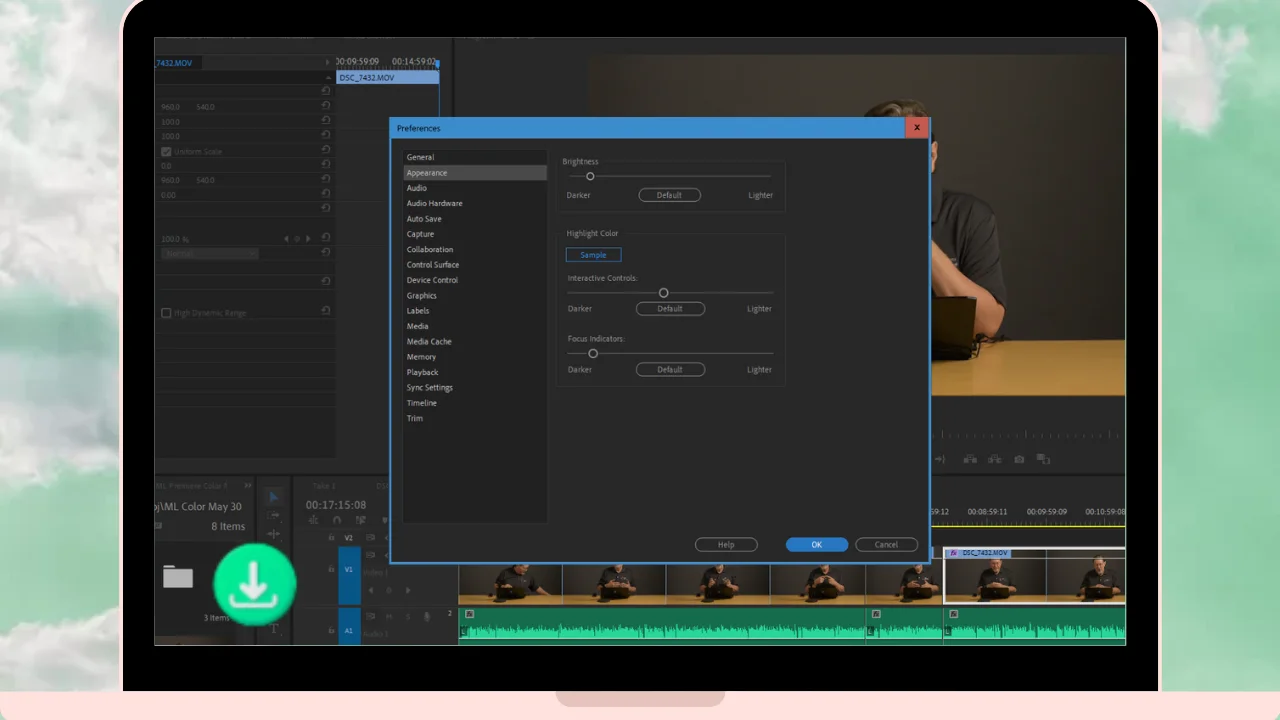
Task: Click Go to Out point icon
Action: pos(940,459)
